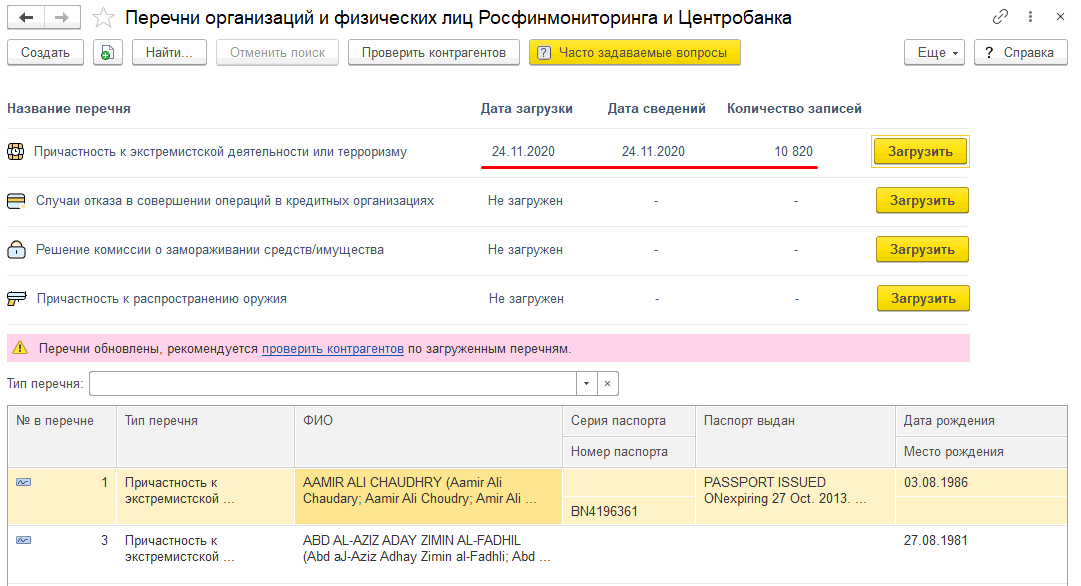Click birth date 27.08.1981
This screenshot has width=1081, height=586.
point(936,540)
